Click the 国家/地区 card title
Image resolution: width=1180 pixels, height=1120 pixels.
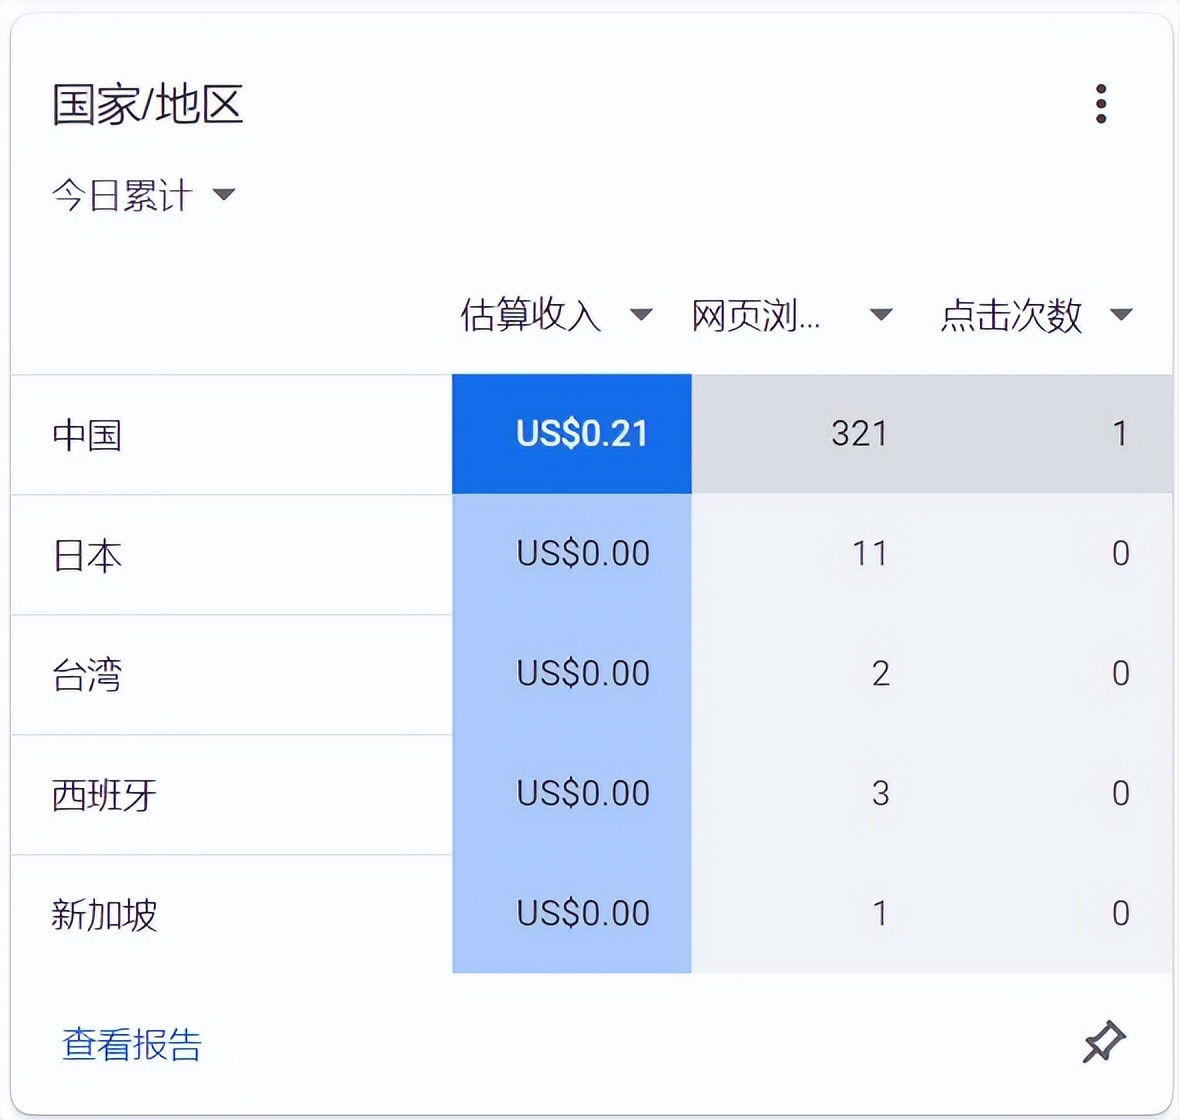(x=148, y=105)
